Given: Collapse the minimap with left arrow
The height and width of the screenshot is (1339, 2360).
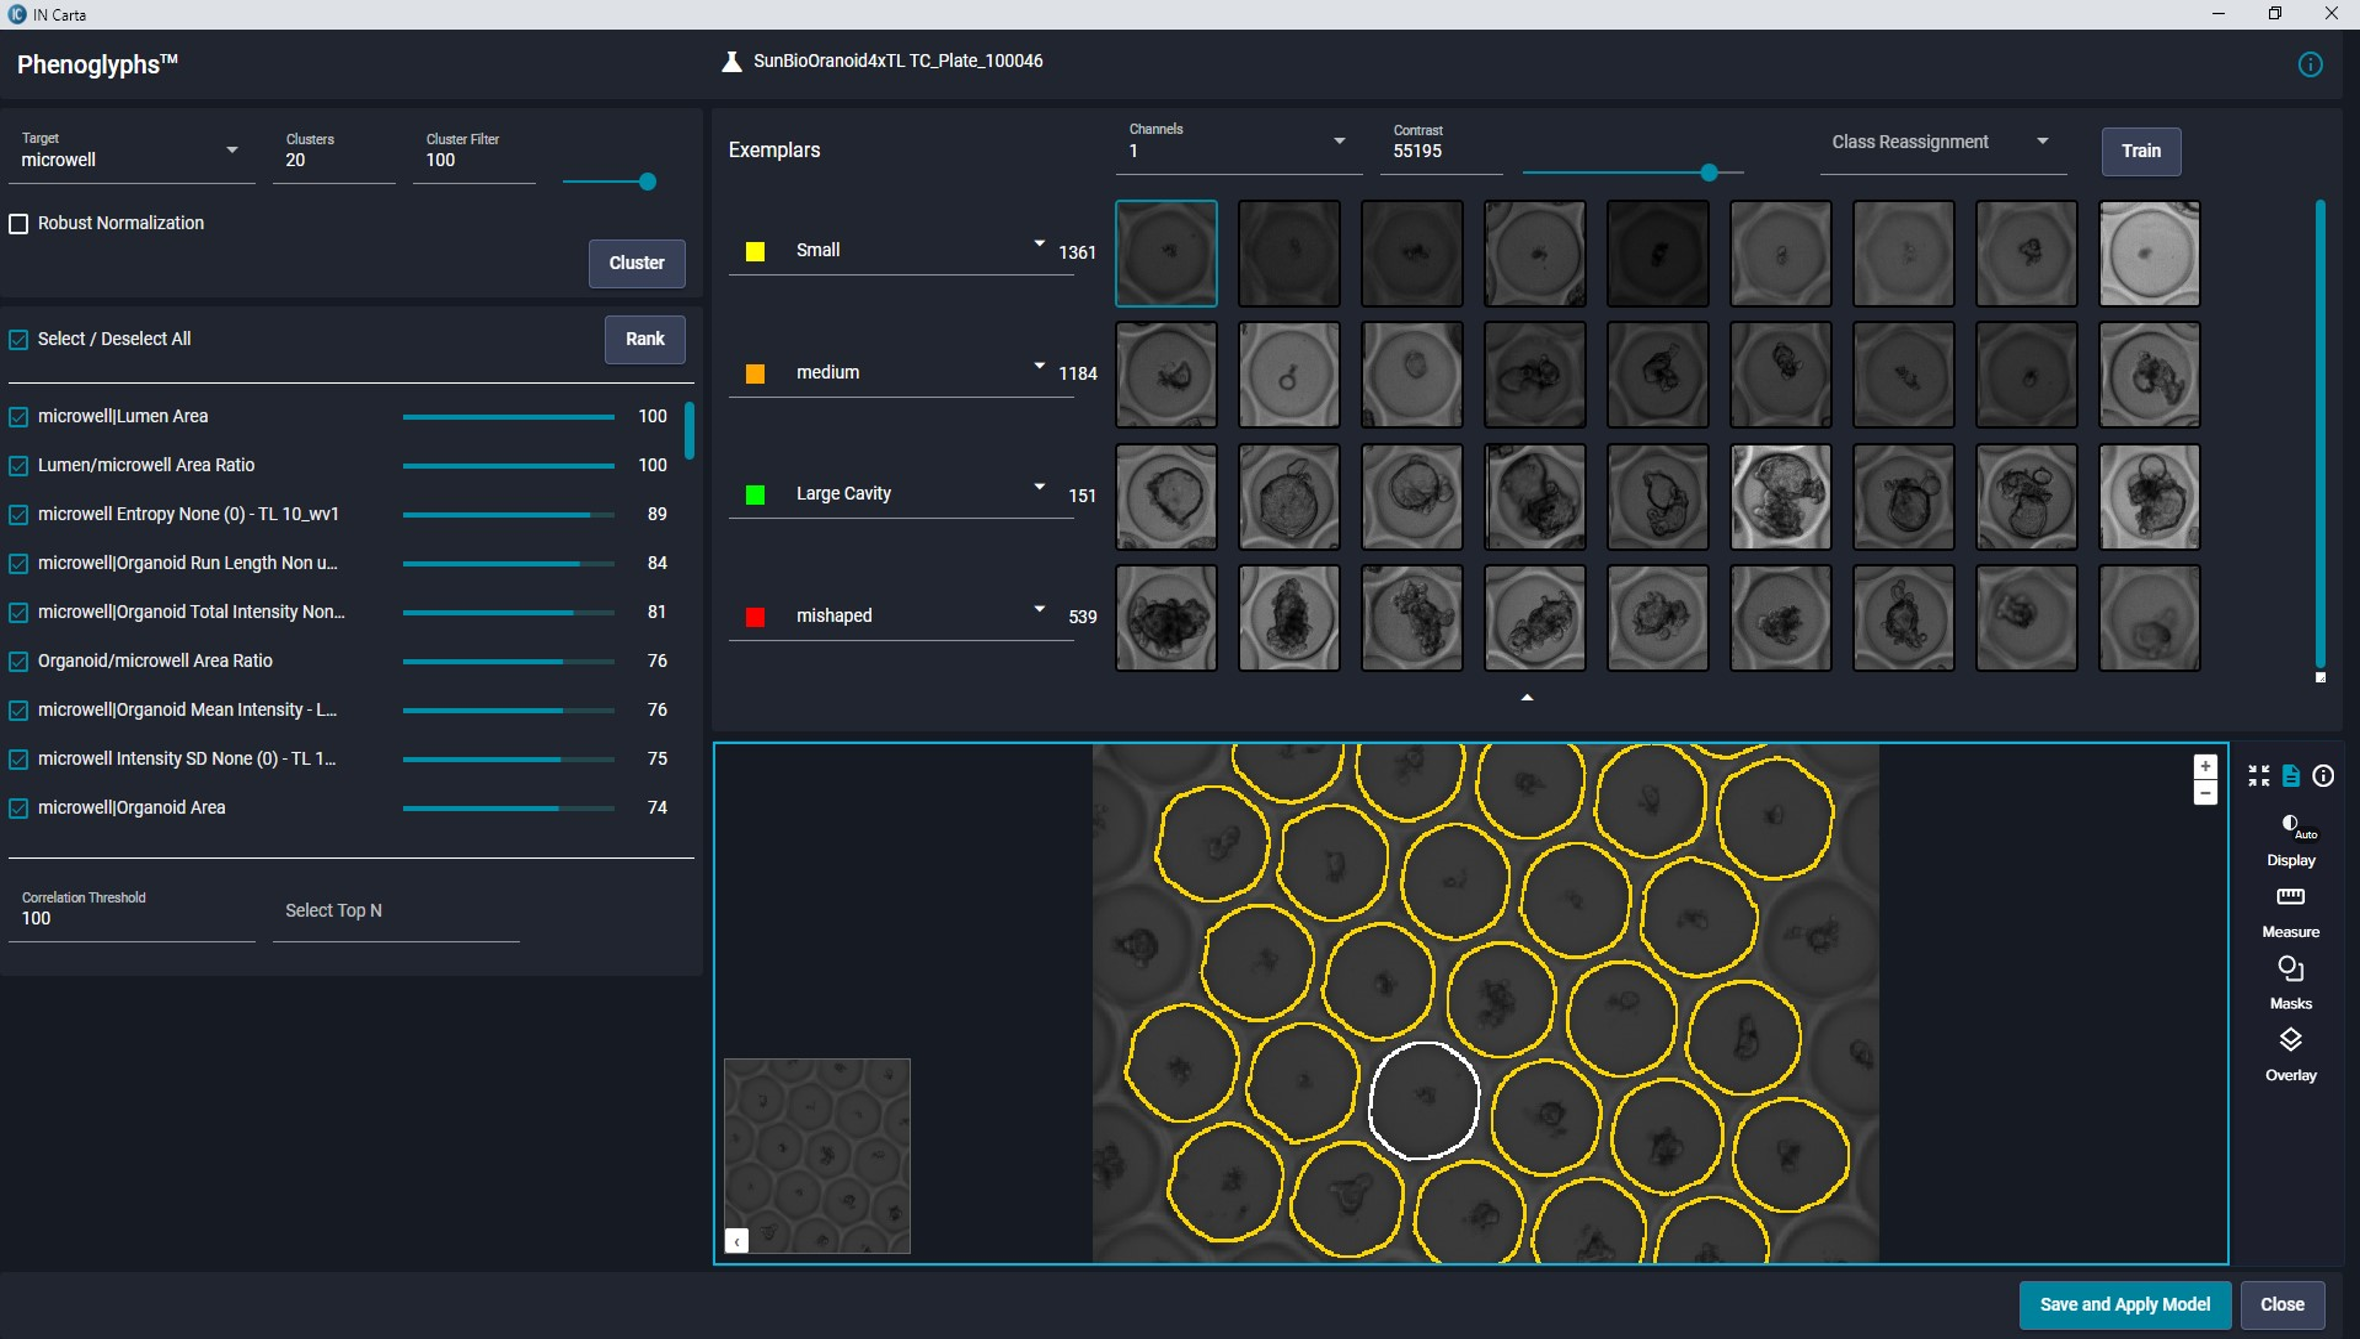Looking at the screenshot, I should (x=736, y=1240).
